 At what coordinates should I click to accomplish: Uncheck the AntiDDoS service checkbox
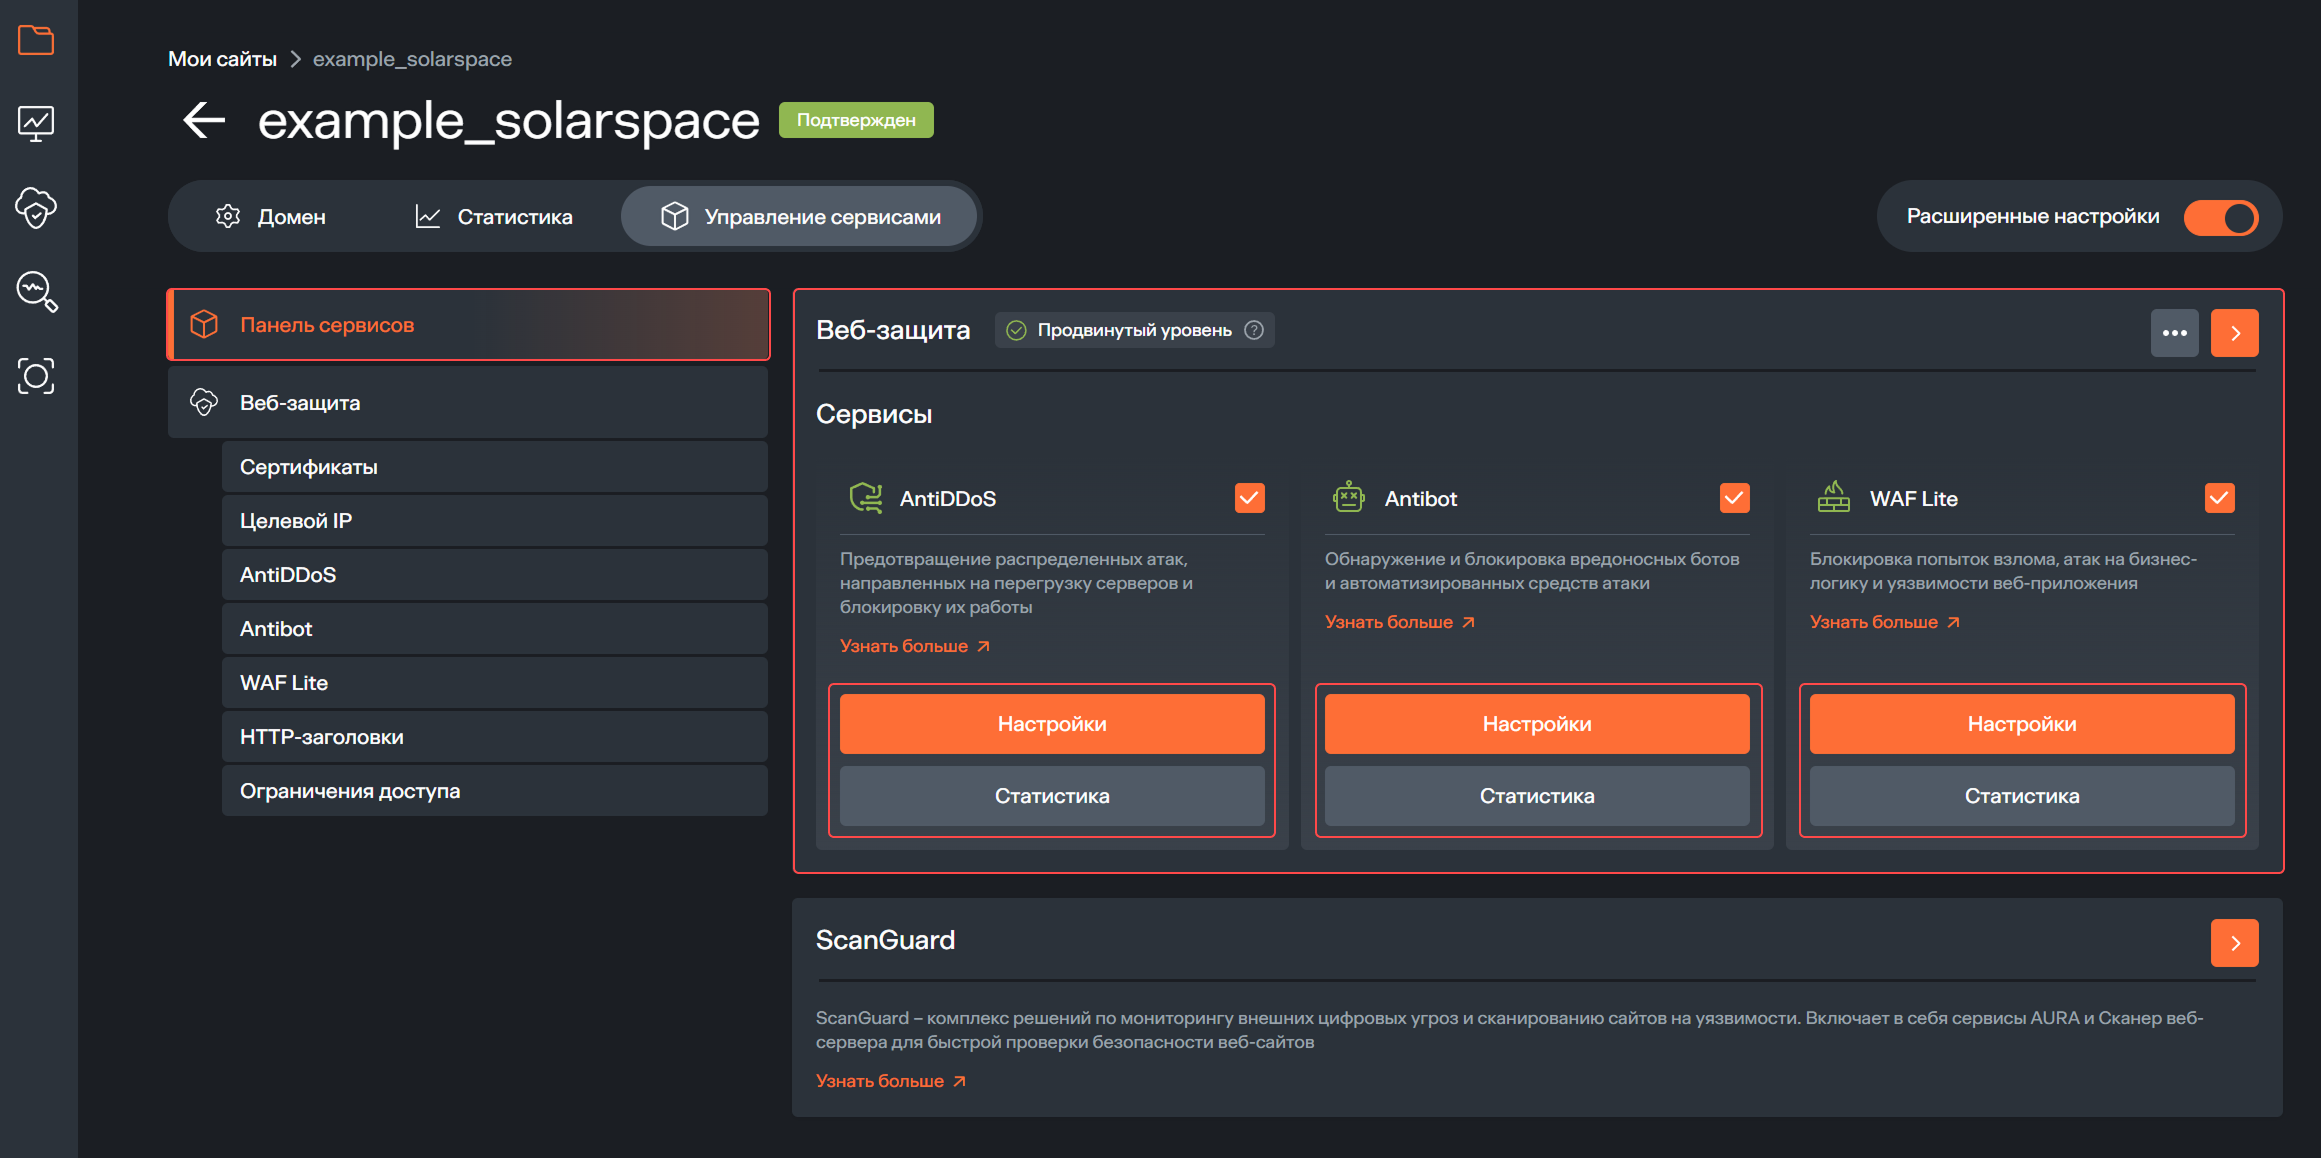coord(1249,498)
